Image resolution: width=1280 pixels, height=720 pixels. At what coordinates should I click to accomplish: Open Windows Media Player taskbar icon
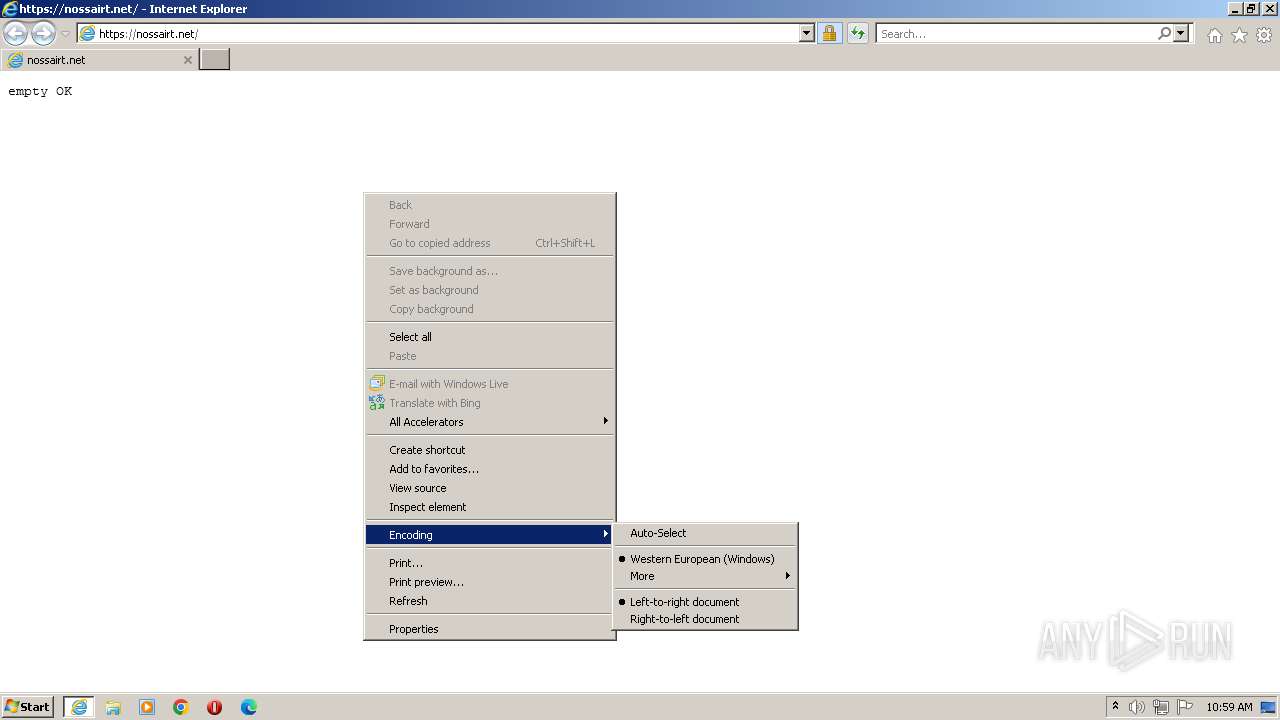(x=147, y=707)
